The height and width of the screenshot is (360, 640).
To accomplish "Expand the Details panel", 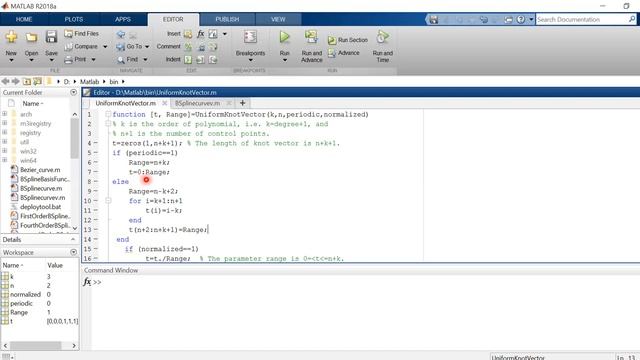I will [73, 240].
